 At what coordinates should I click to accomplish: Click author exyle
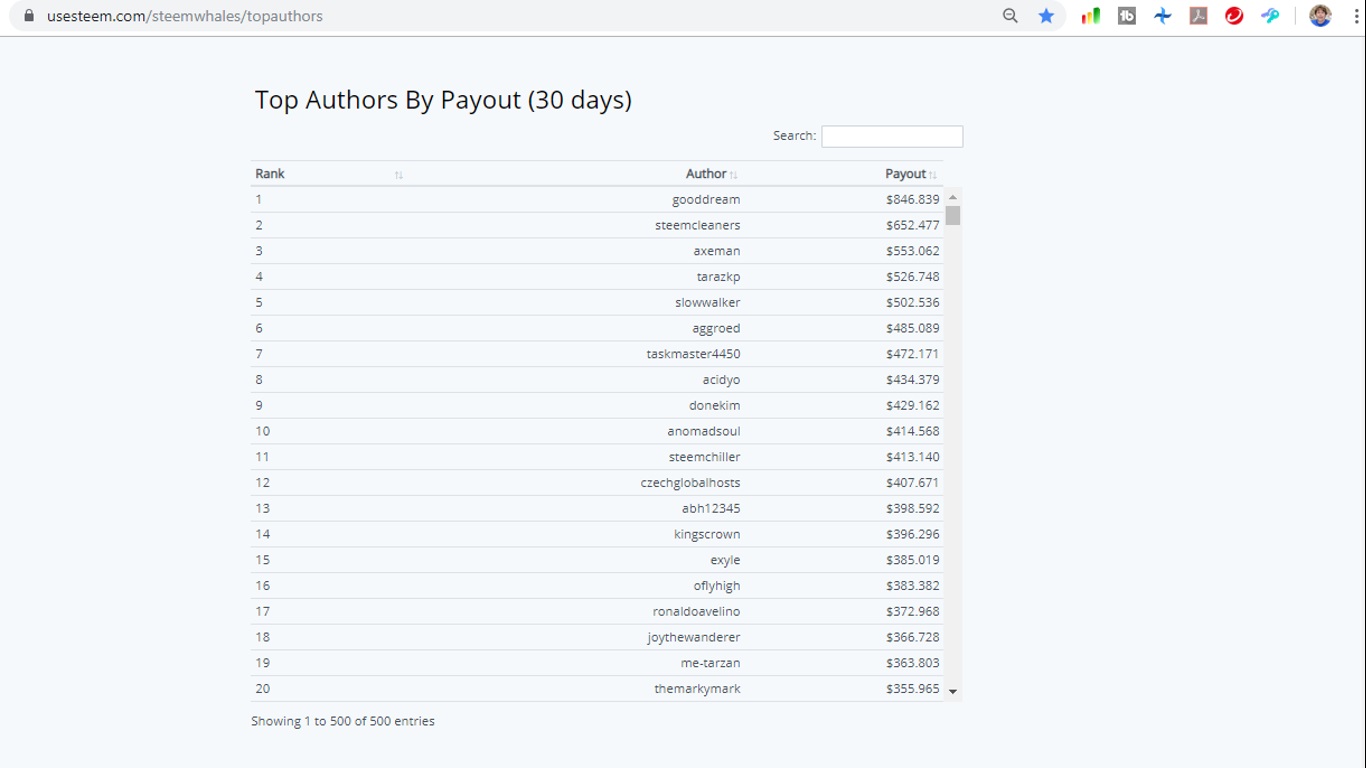(725, 560)
